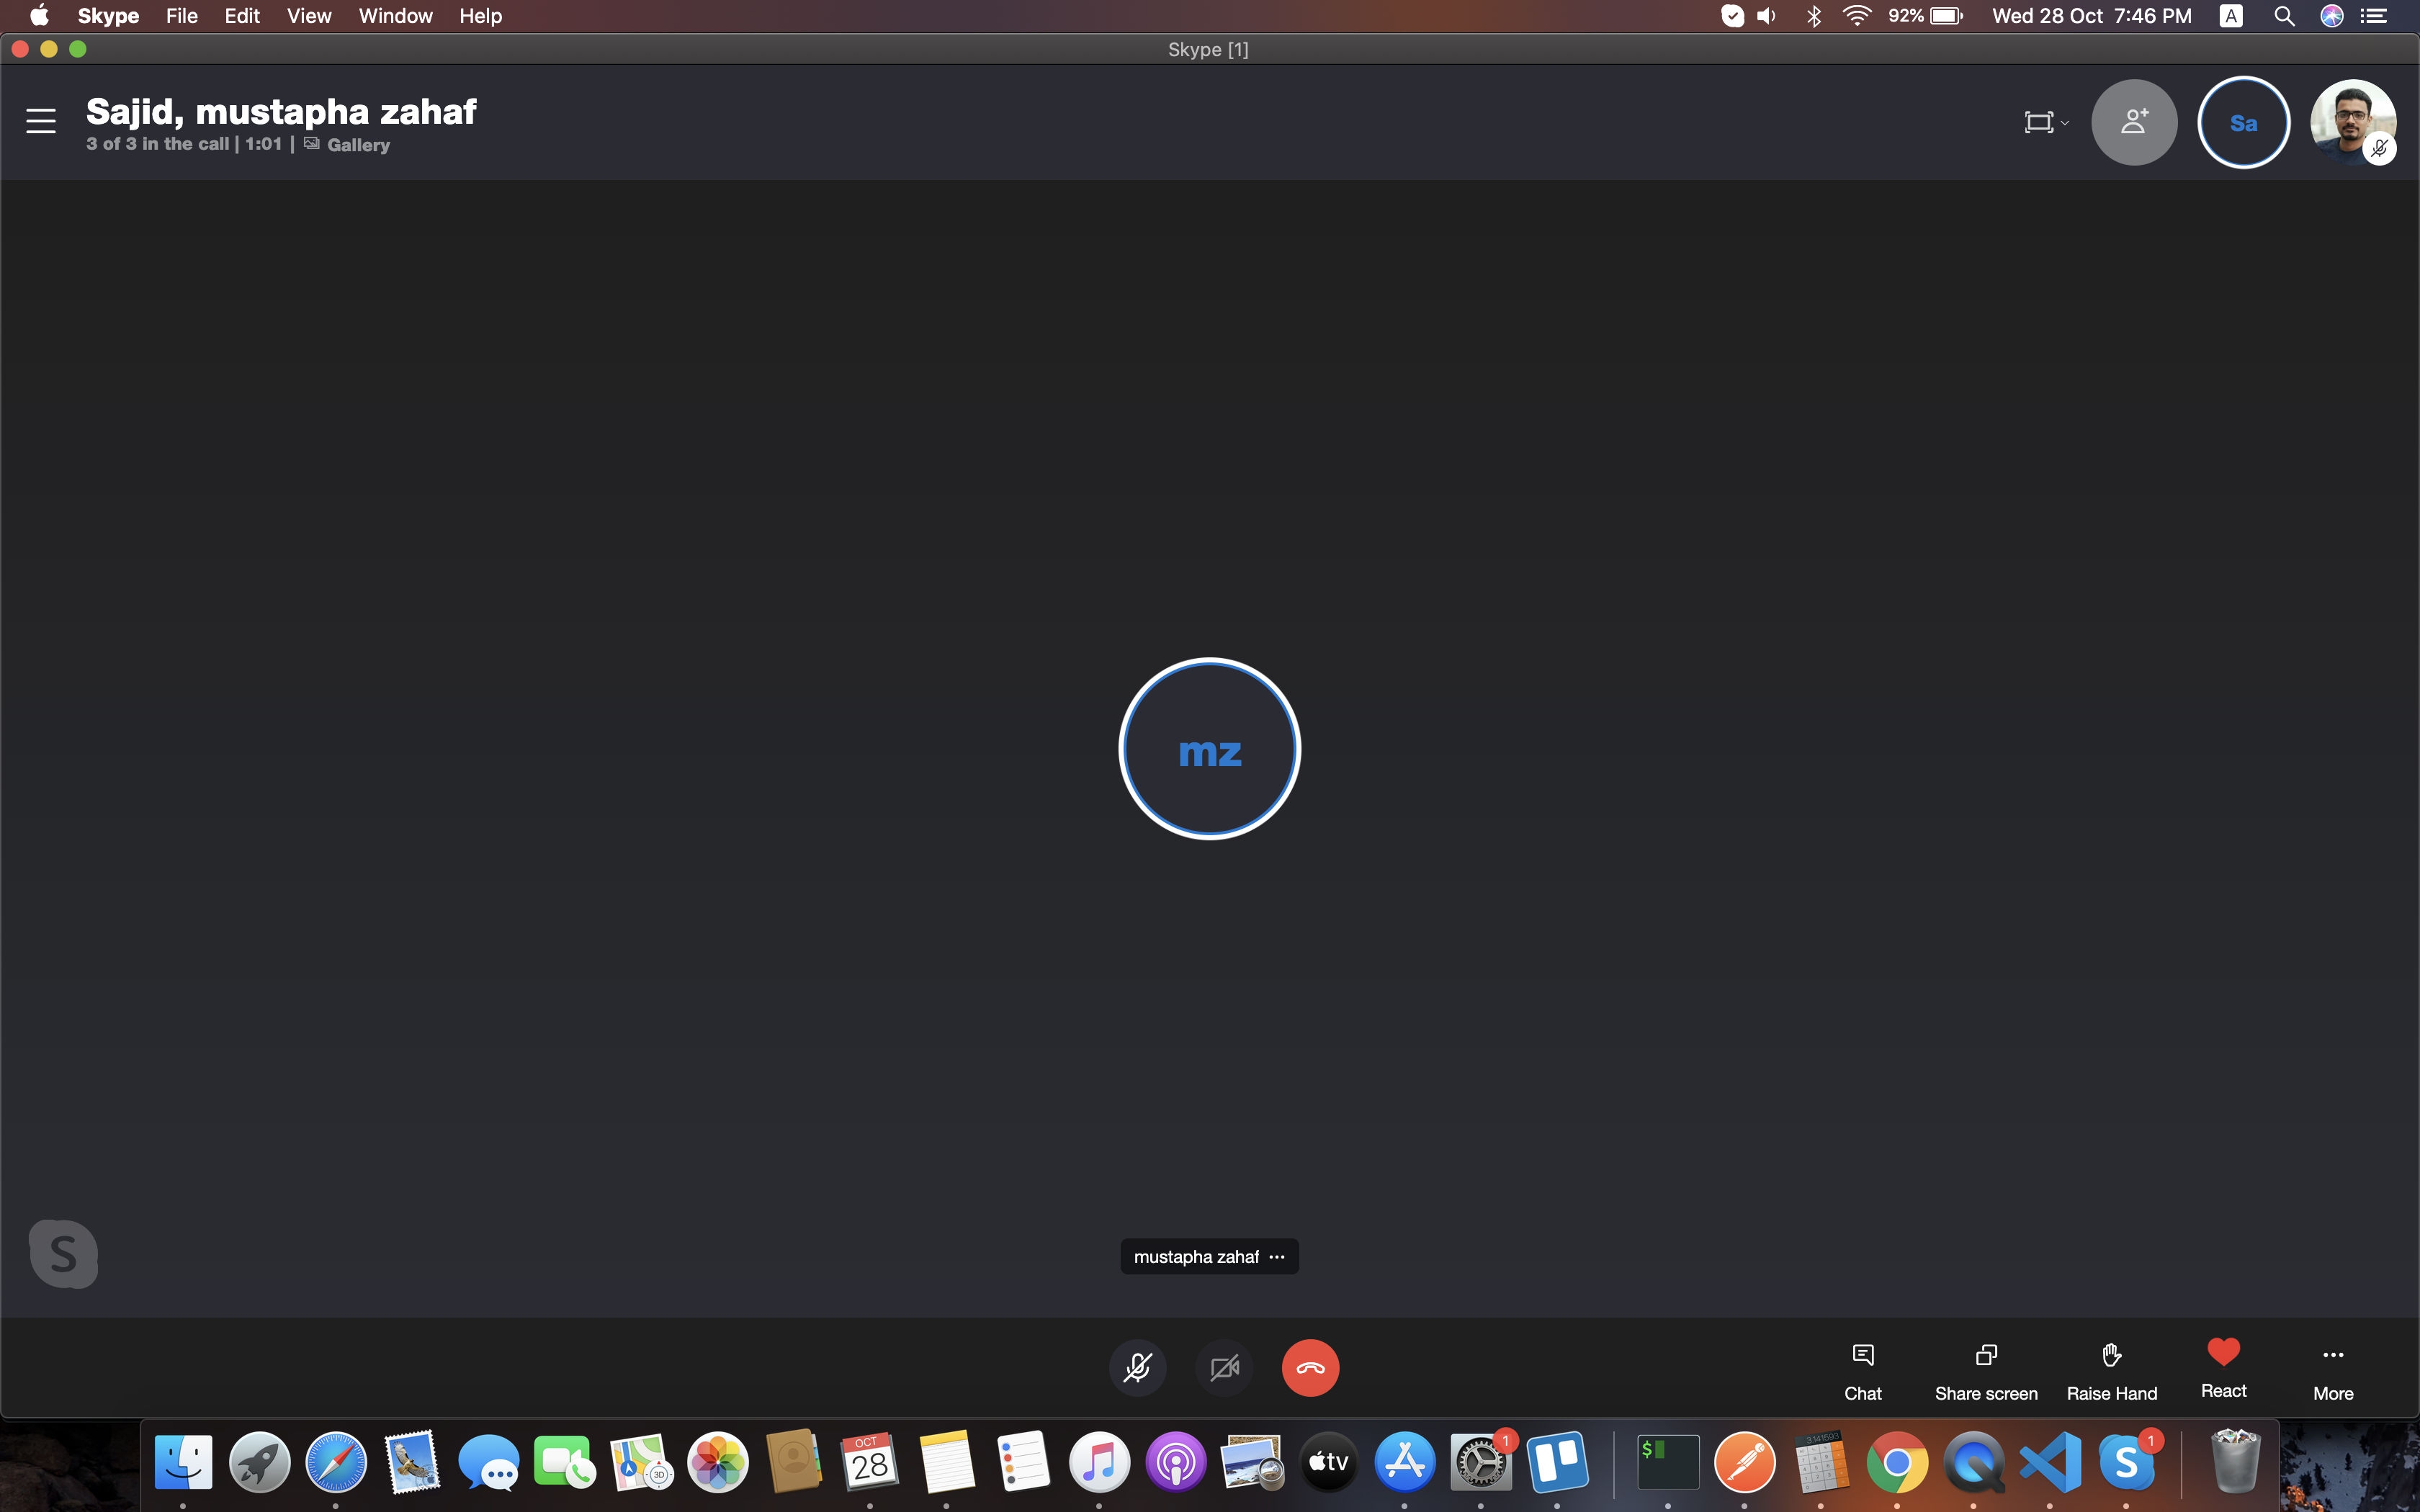Click the Wi-Fi status icon

pyautogui.click(x=1857, y=16)
